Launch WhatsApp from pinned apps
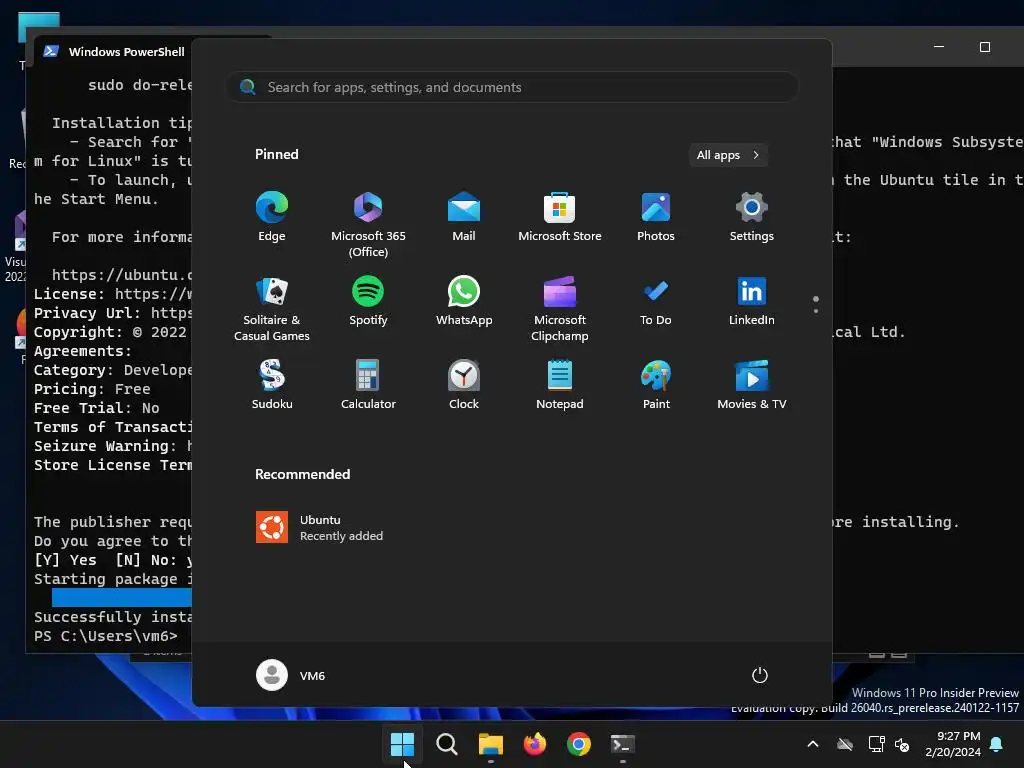Screen dimensions: 1024x768 point(464,301)
